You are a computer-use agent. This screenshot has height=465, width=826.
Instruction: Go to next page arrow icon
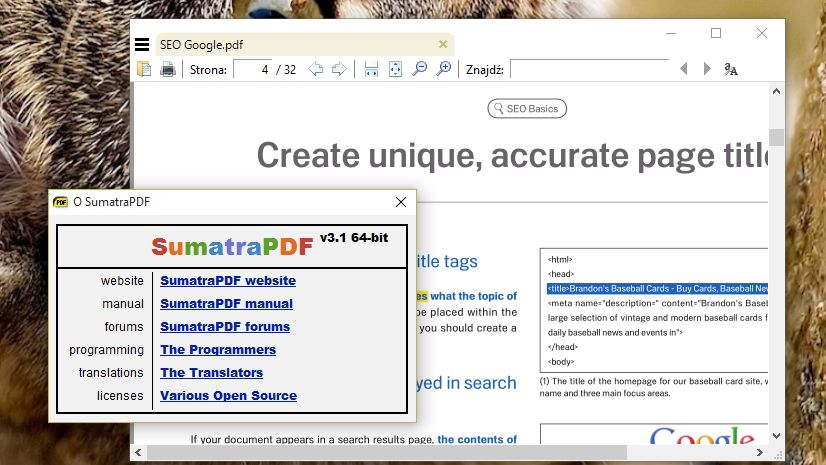pos(339,69)
